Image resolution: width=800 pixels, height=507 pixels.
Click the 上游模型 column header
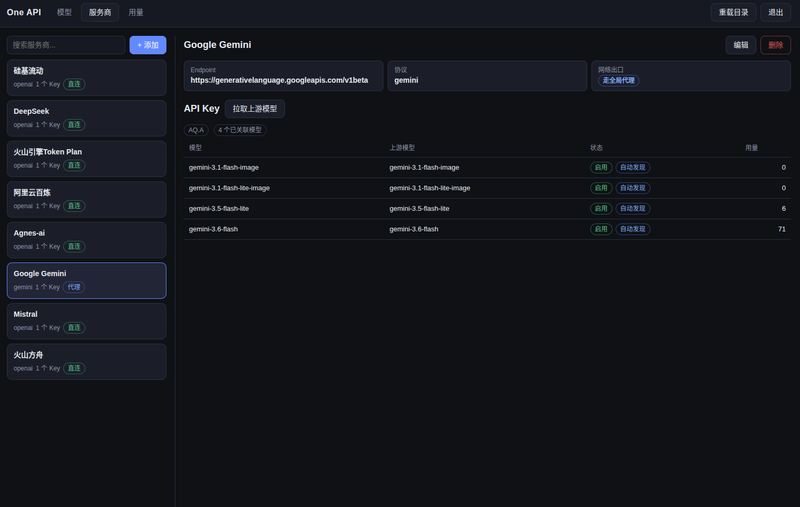pyautogui.click(x=402, y=148)
